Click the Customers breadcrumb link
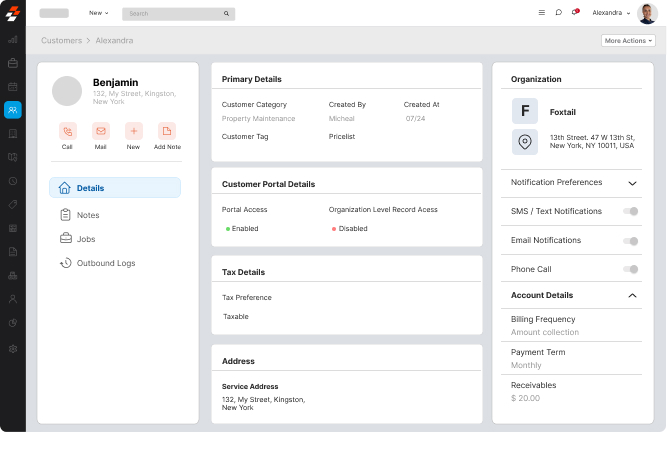The width and height of the screenshot is (667, 450). point(61,41)
